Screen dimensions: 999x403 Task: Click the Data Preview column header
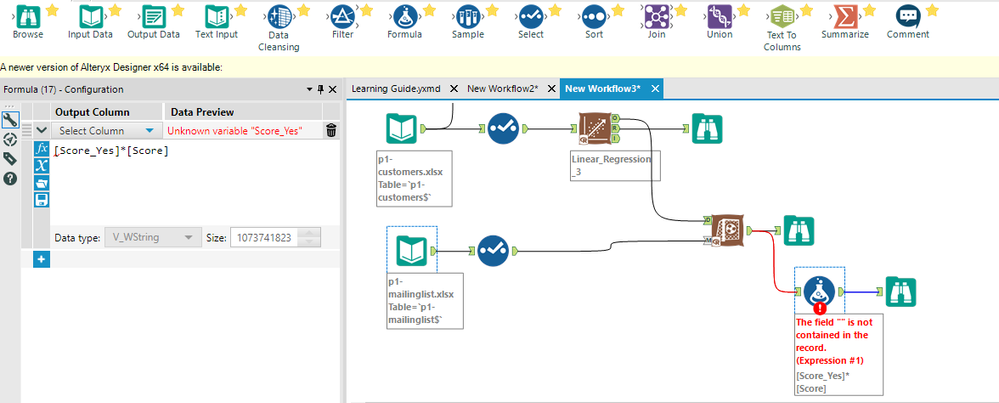coord(202,112)
